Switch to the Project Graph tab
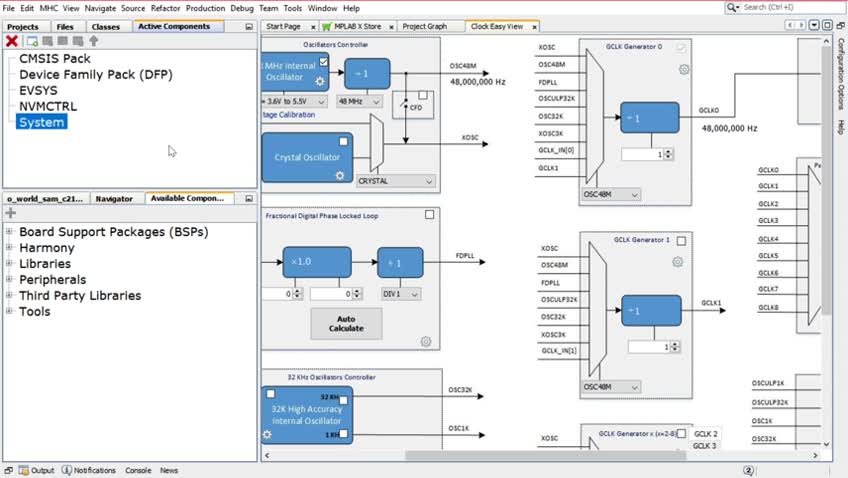The height and width of the screenshot is (478, 848). pyautogui.click(x=424, y=26)
